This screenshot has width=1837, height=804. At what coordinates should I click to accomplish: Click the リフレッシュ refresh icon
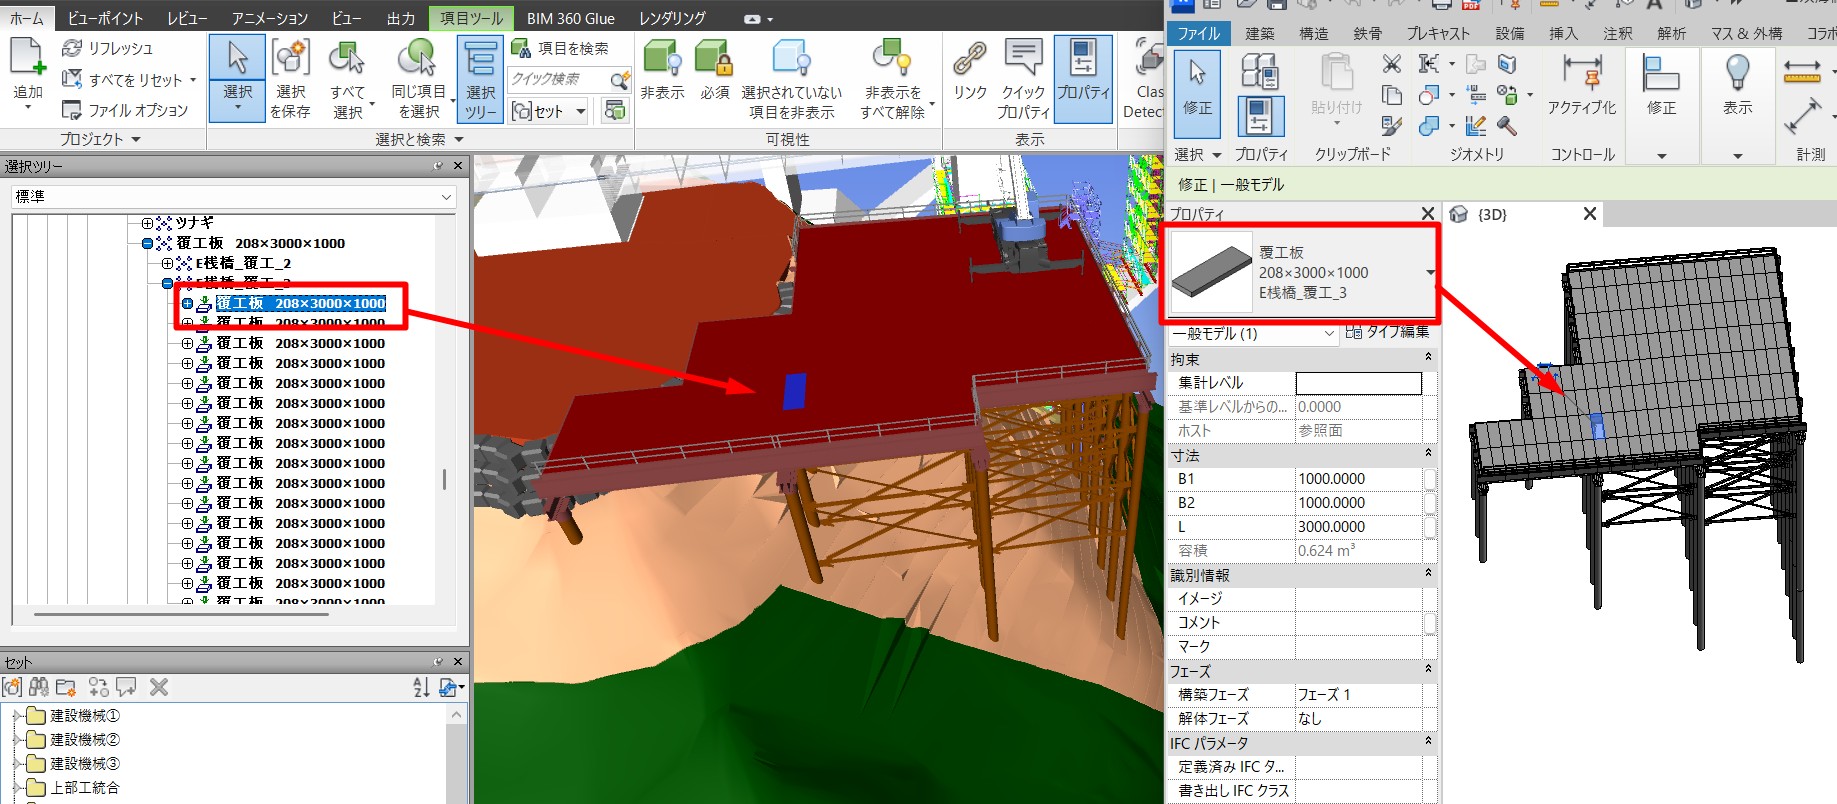pyautogui.click(x=72, y=48)
